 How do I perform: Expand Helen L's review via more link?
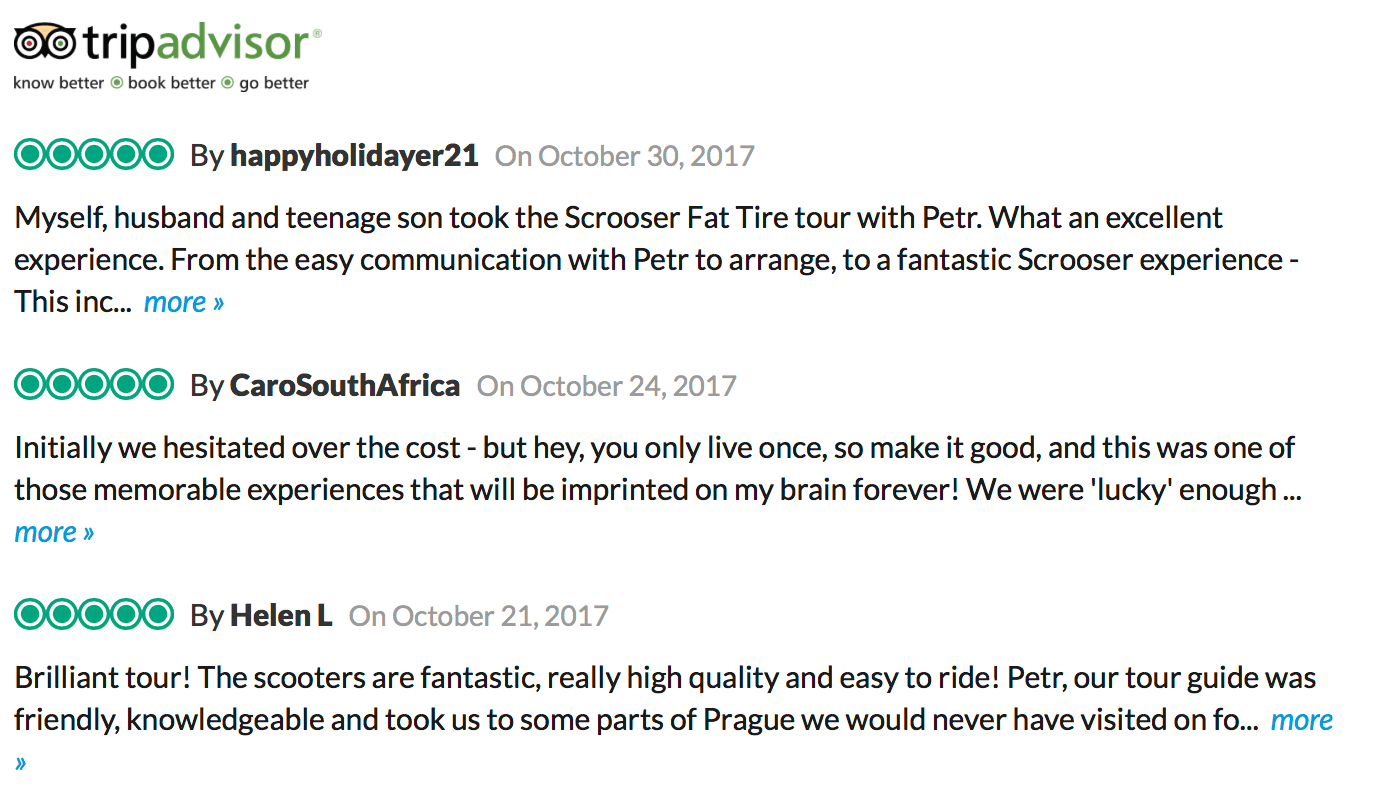[1302, 720]
